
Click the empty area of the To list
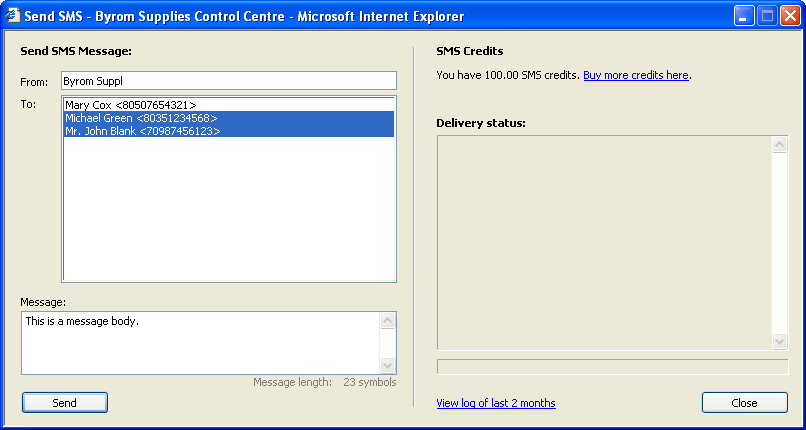(x=229, y=210)
